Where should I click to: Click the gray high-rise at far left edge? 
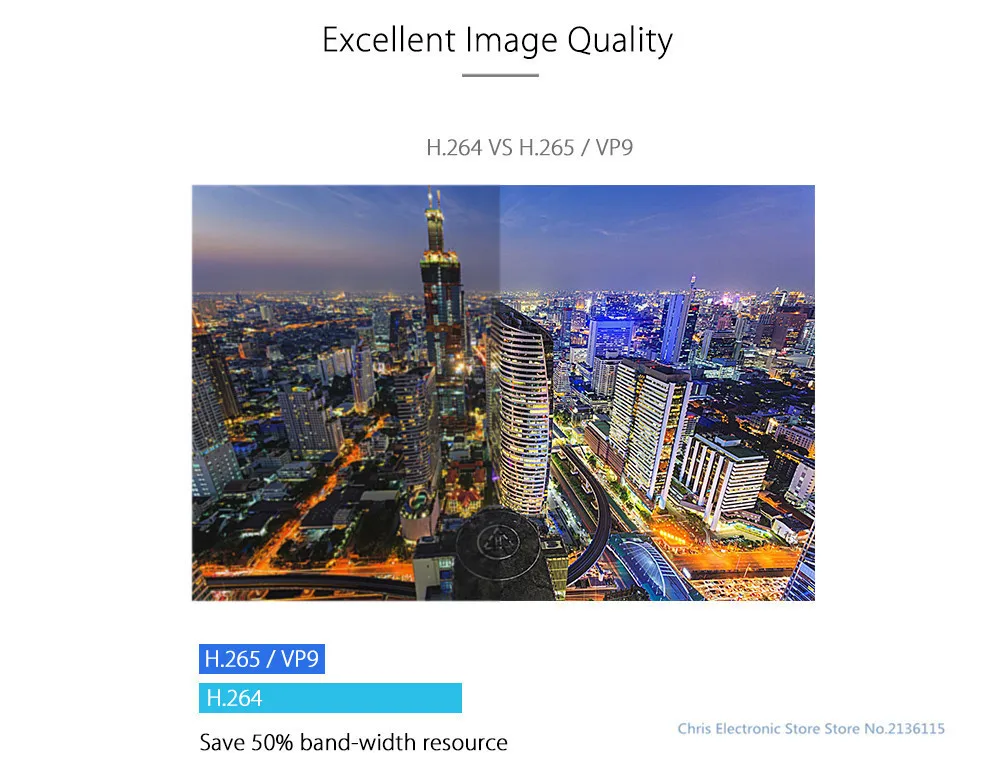pos(210,415)
